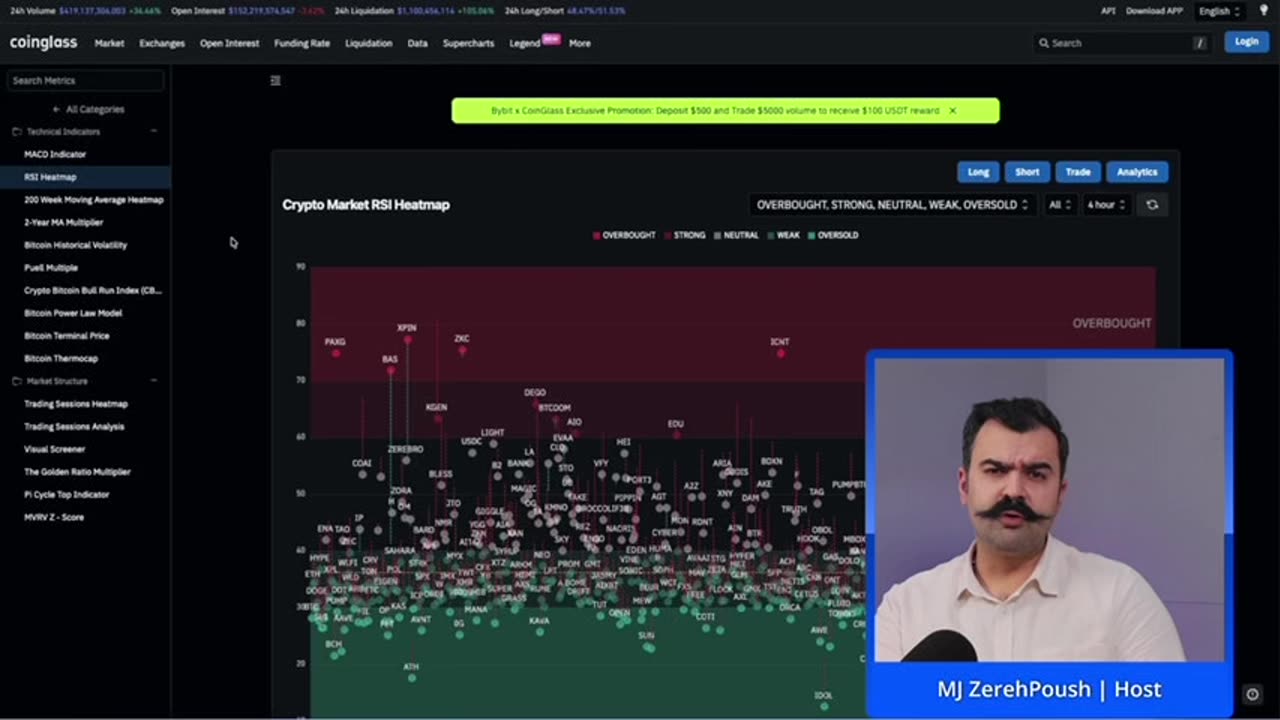Toggle STRONG legend entry
The image size is (1280, 720).
pyautogui.click(x=685, y=235)
